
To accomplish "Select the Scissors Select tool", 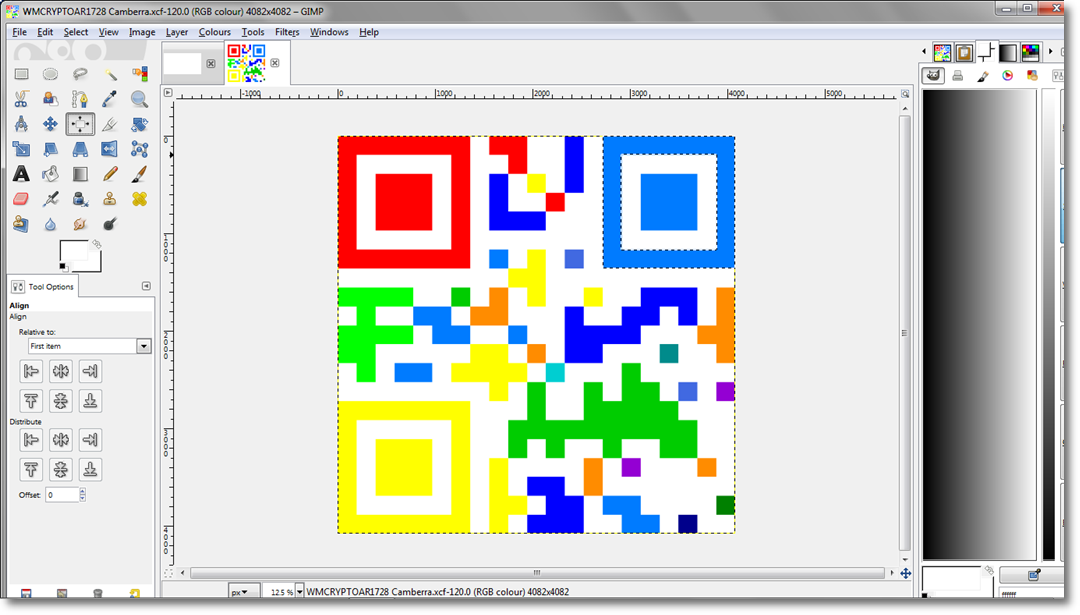I will click(x=21, y=99).
